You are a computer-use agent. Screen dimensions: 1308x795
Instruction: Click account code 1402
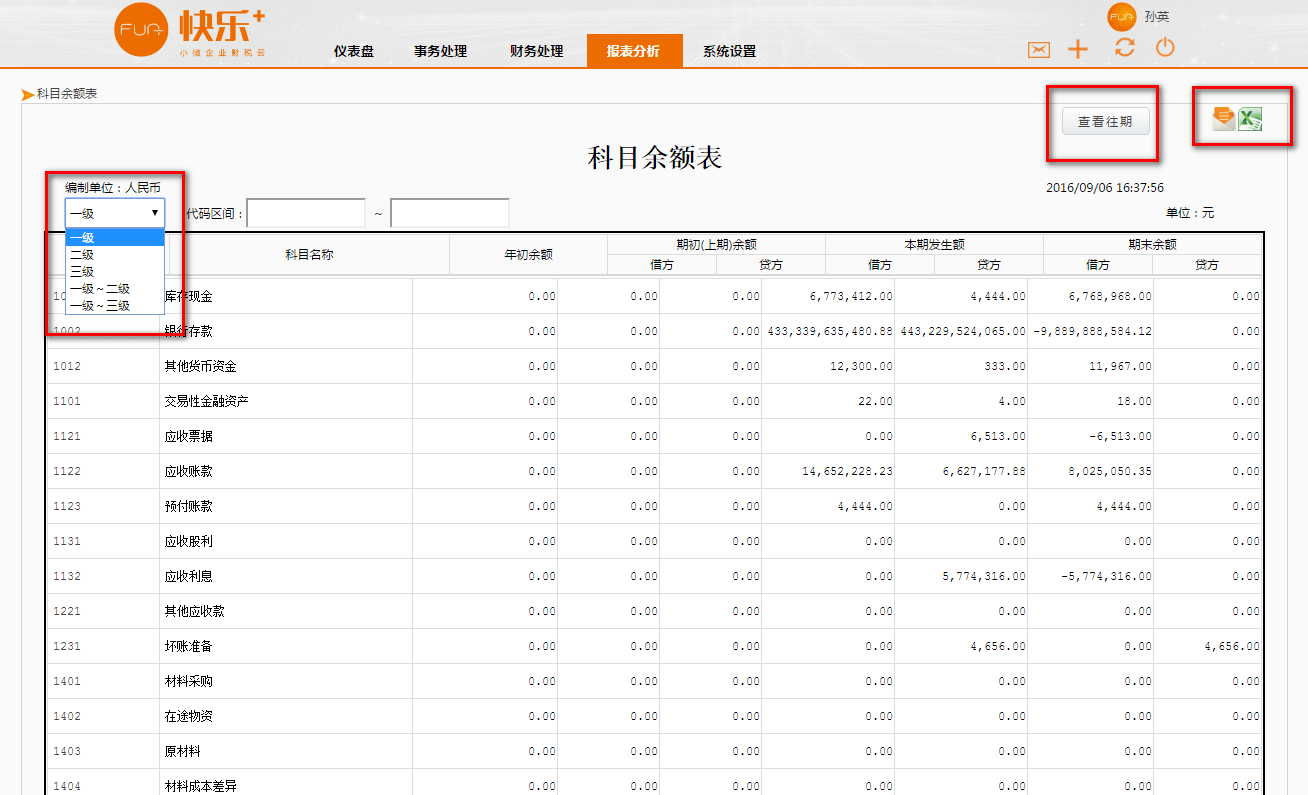tap(67, 716)
